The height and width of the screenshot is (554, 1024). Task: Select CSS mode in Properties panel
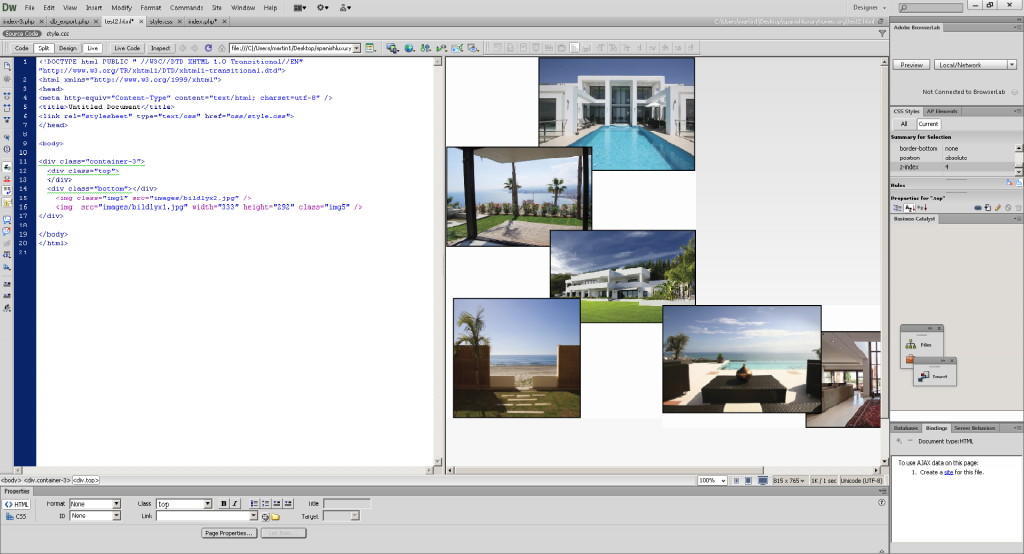pos(17,516)
